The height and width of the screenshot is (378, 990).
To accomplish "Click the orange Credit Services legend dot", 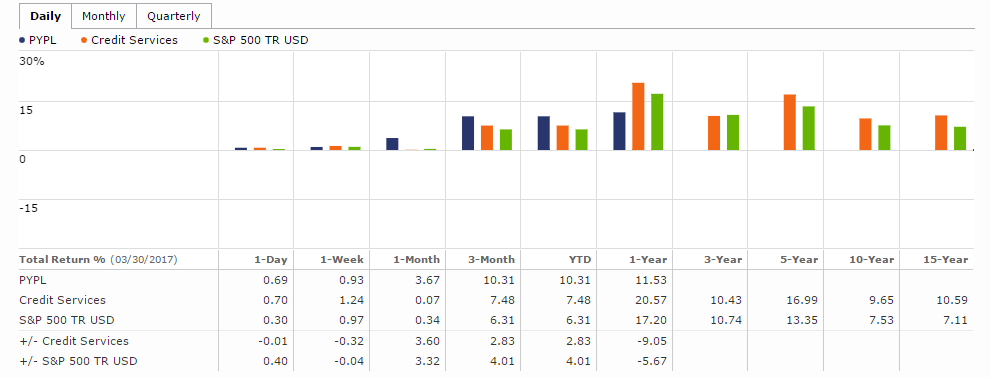I will (x=84, y=40).
